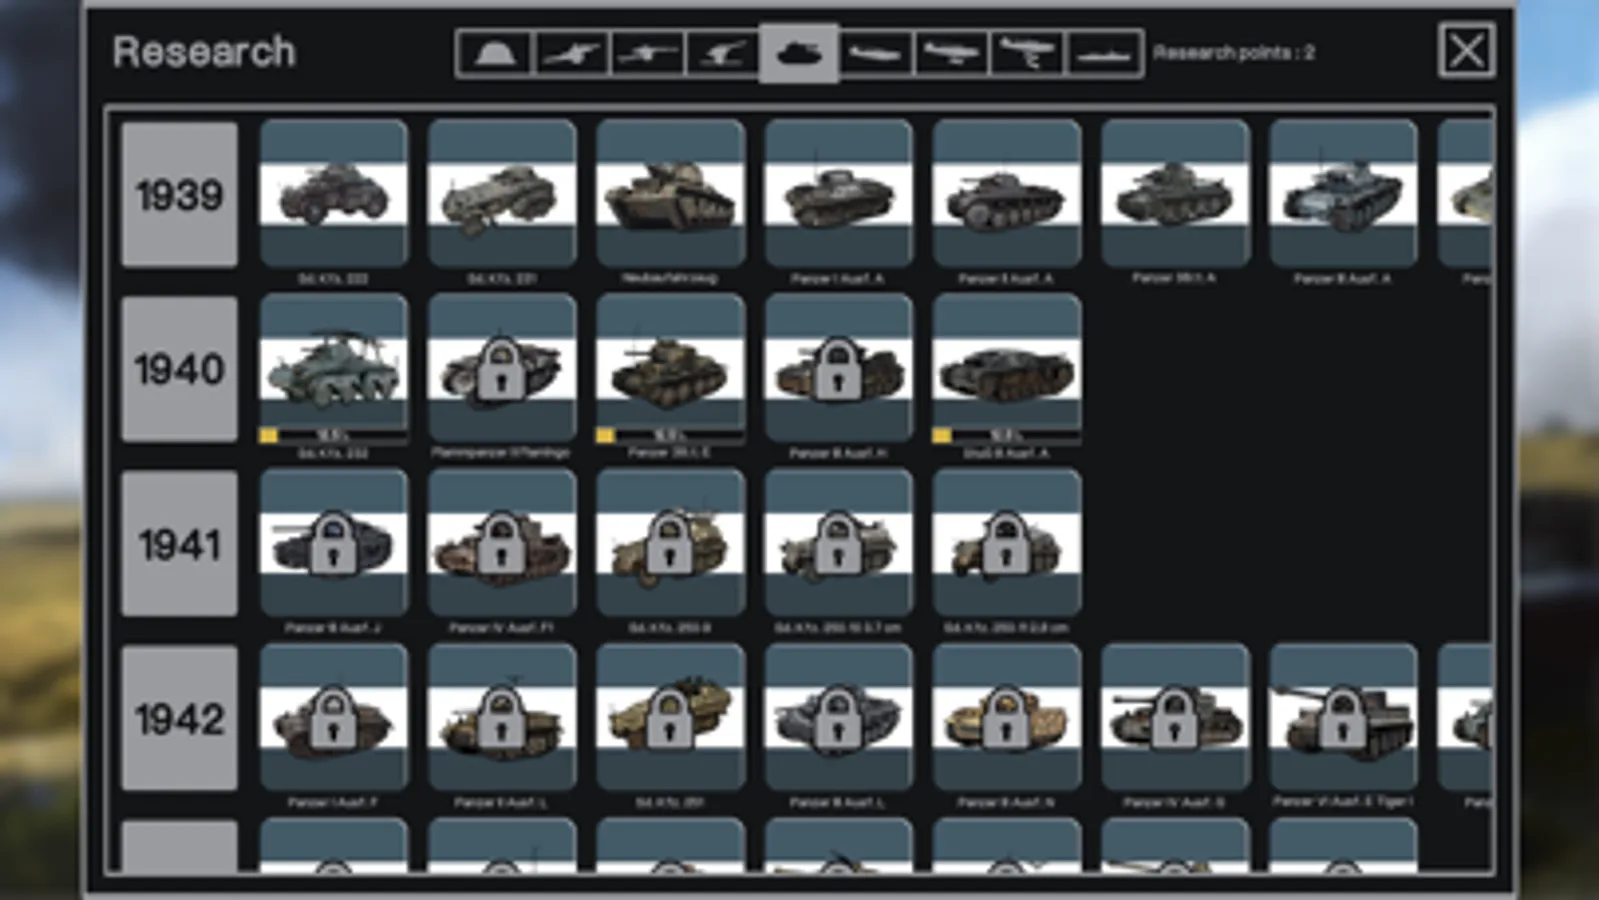Click the locked Sd.Kfz. 251 halftrack in 1942

[670, 718]
